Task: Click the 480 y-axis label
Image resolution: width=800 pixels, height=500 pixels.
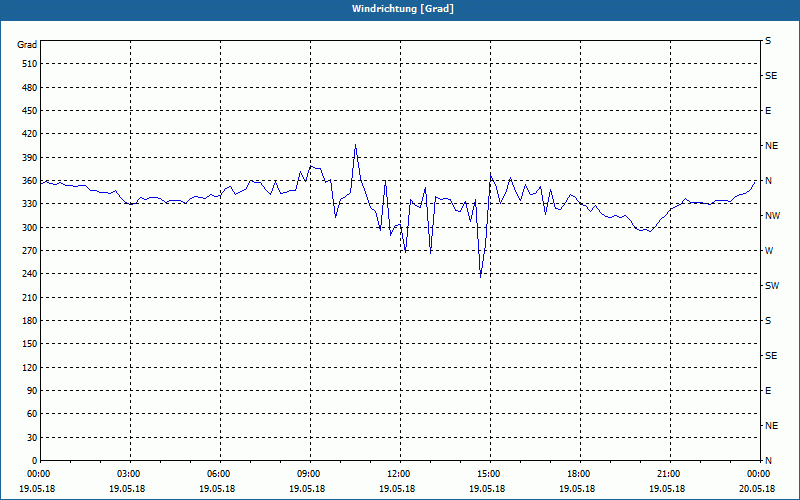Action: (30, 88)
